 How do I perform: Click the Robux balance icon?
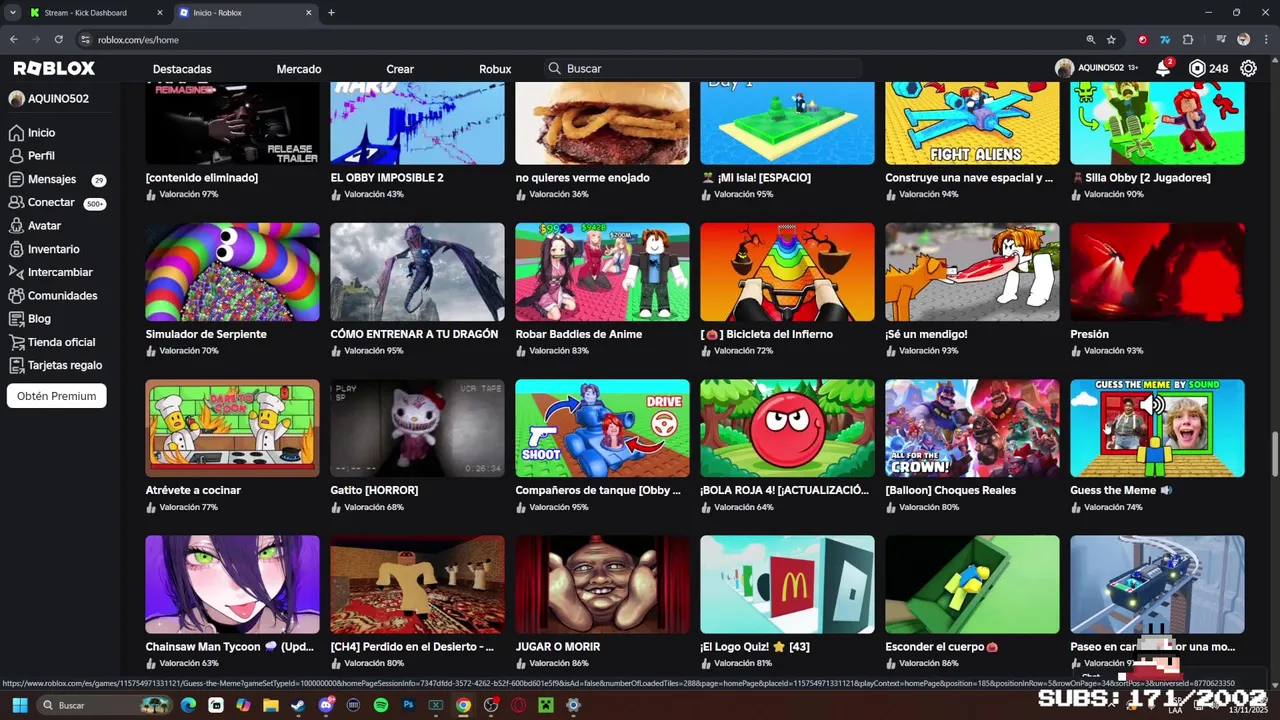pyautogui.click(x=1197, y=68)
